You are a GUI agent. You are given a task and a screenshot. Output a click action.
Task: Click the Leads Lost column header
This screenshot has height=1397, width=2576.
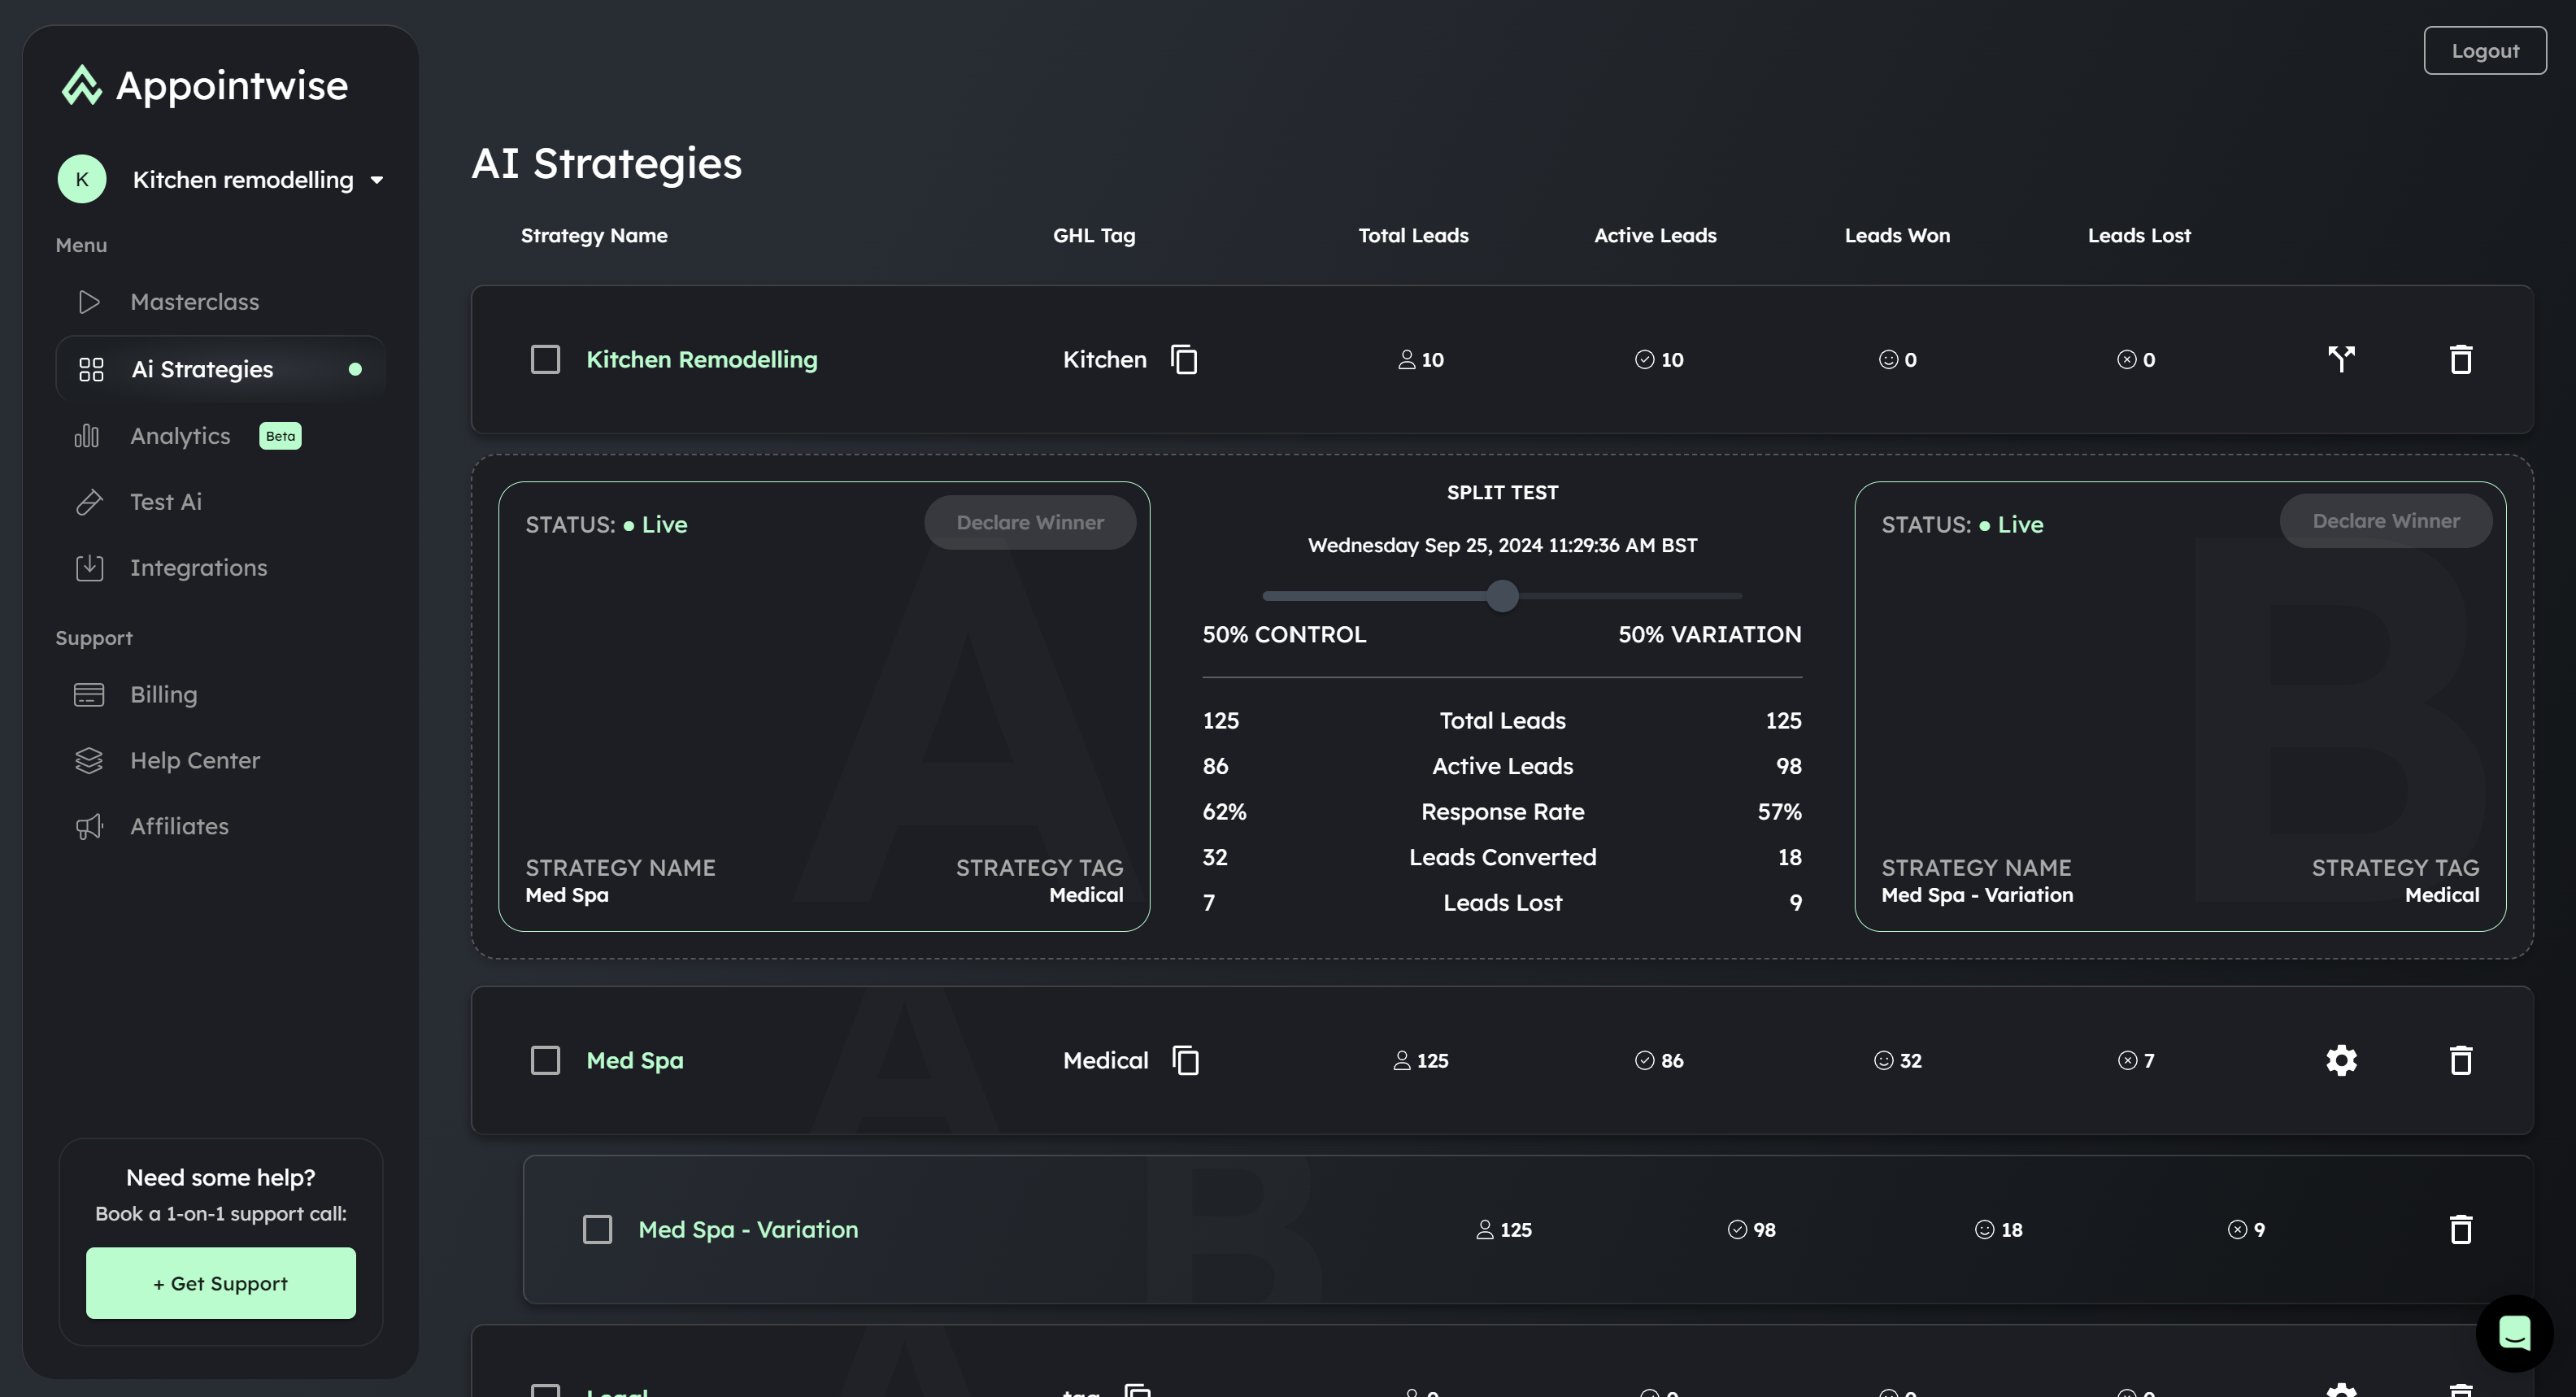click(x=2139, y=235)
